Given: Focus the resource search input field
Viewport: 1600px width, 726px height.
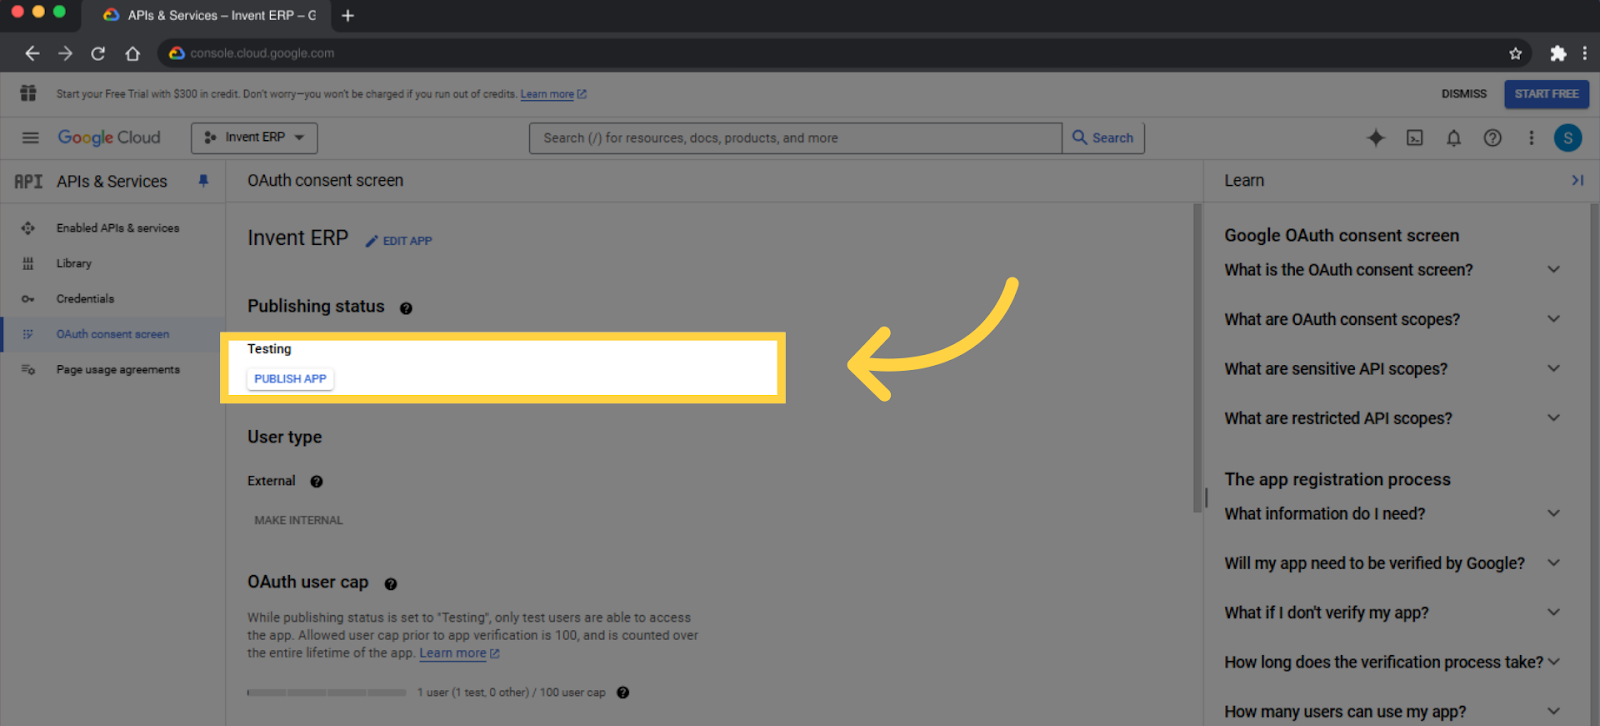Looking at the screenshot, I should point(795,138).
